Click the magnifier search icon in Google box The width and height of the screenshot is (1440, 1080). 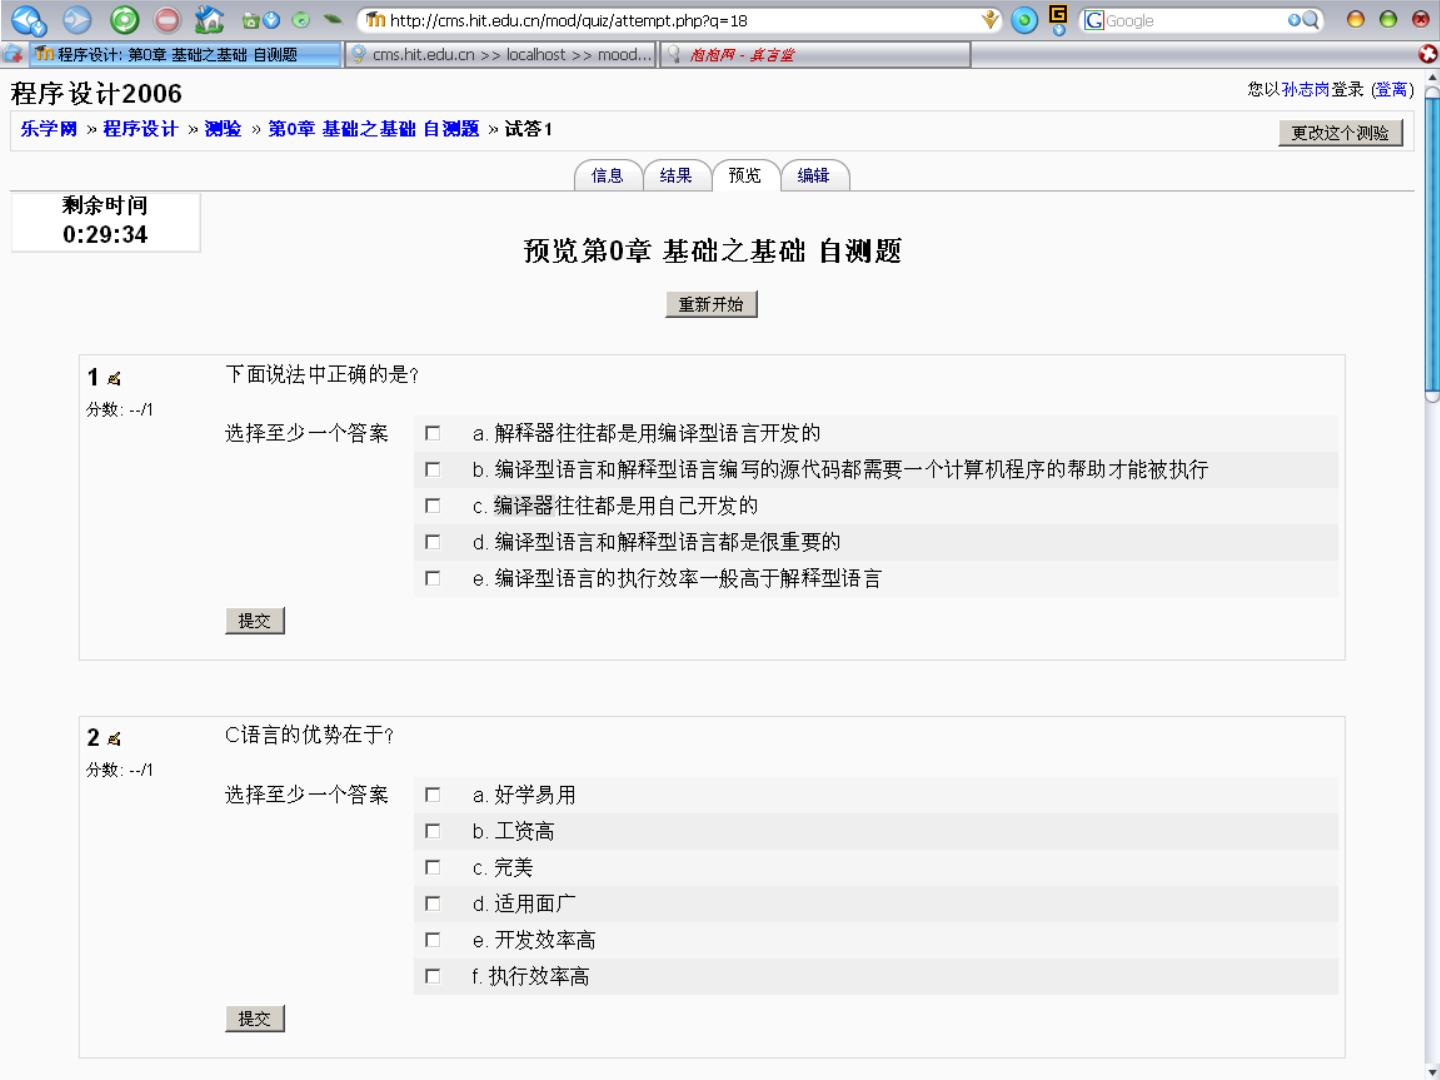click(x=1309, y=20)
